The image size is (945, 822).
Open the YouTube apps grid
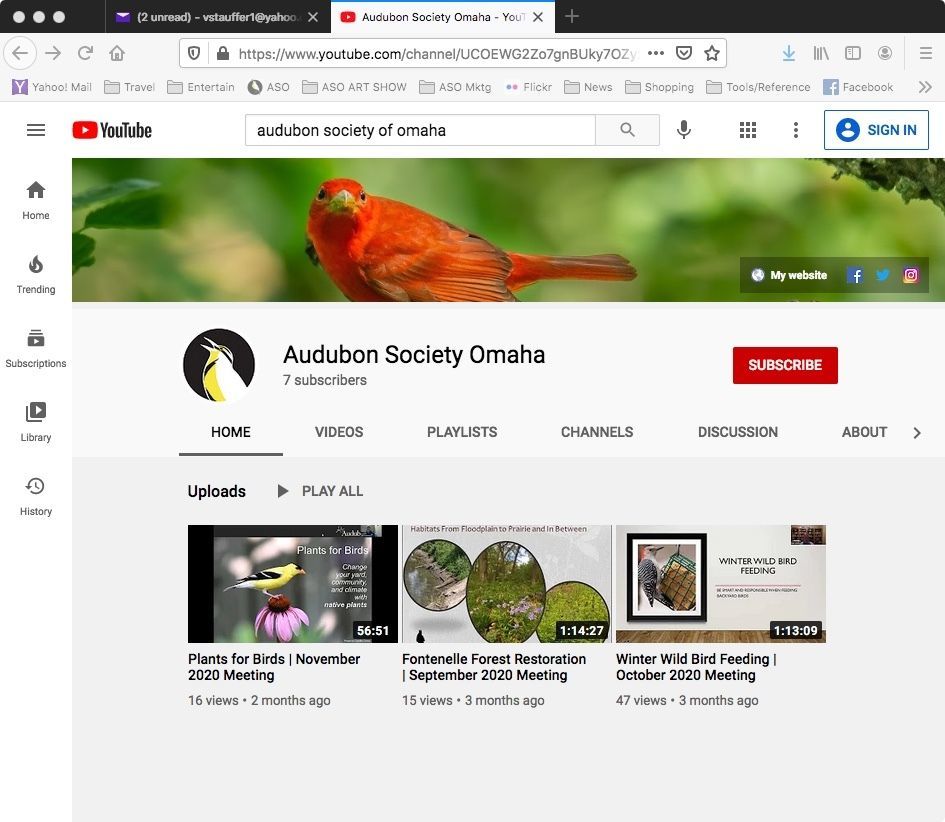point(748,130)
